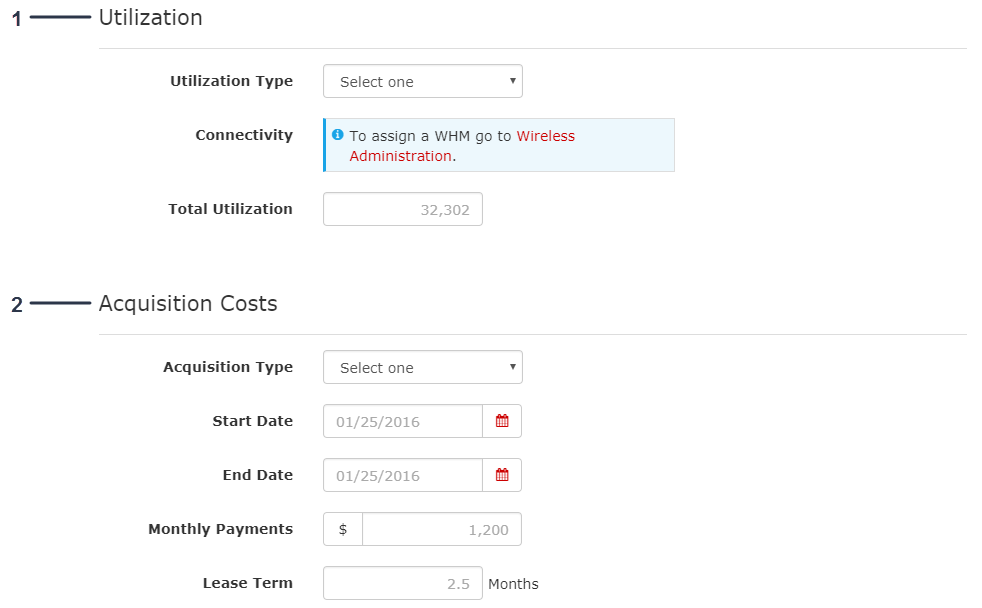
Task: Focus the Monthly Payments amount field
Action: pos(441,530)
